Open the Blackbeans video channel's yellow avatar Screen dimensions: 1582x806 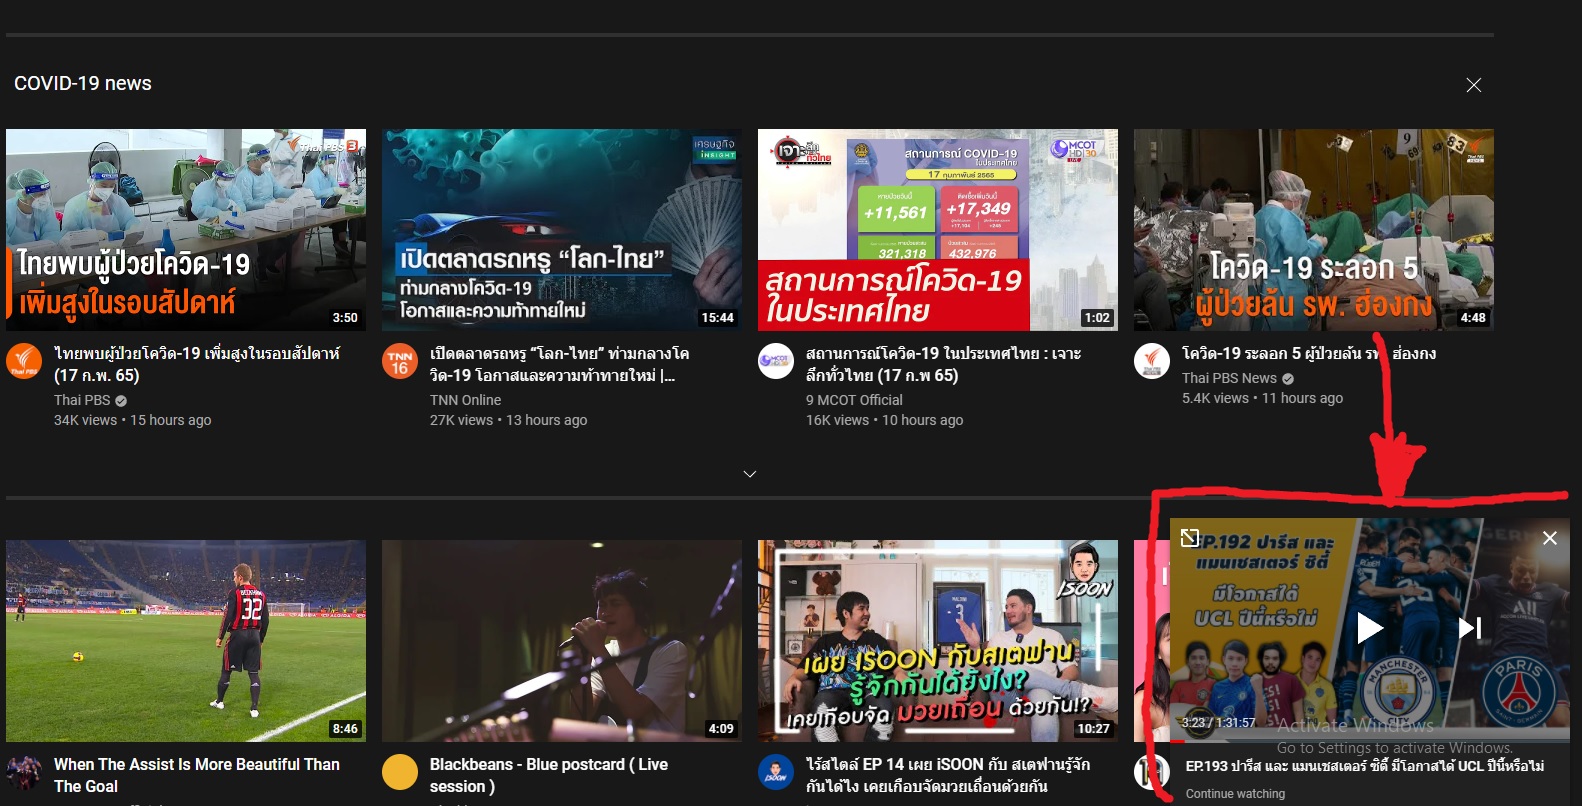[x=400, y=772]
